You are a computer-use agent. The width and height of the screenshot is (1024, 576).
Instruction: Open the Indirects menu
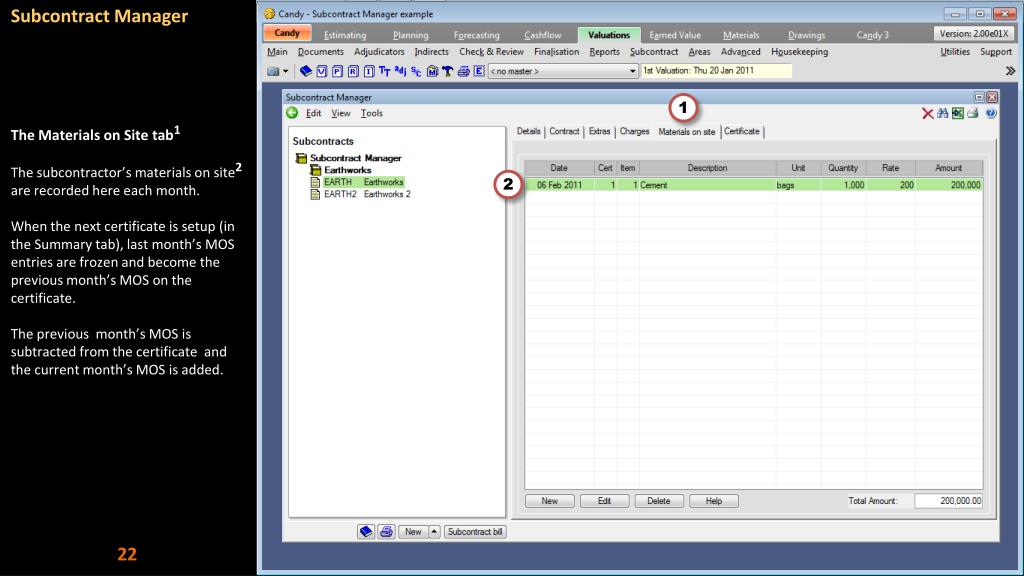coord(432,52)
